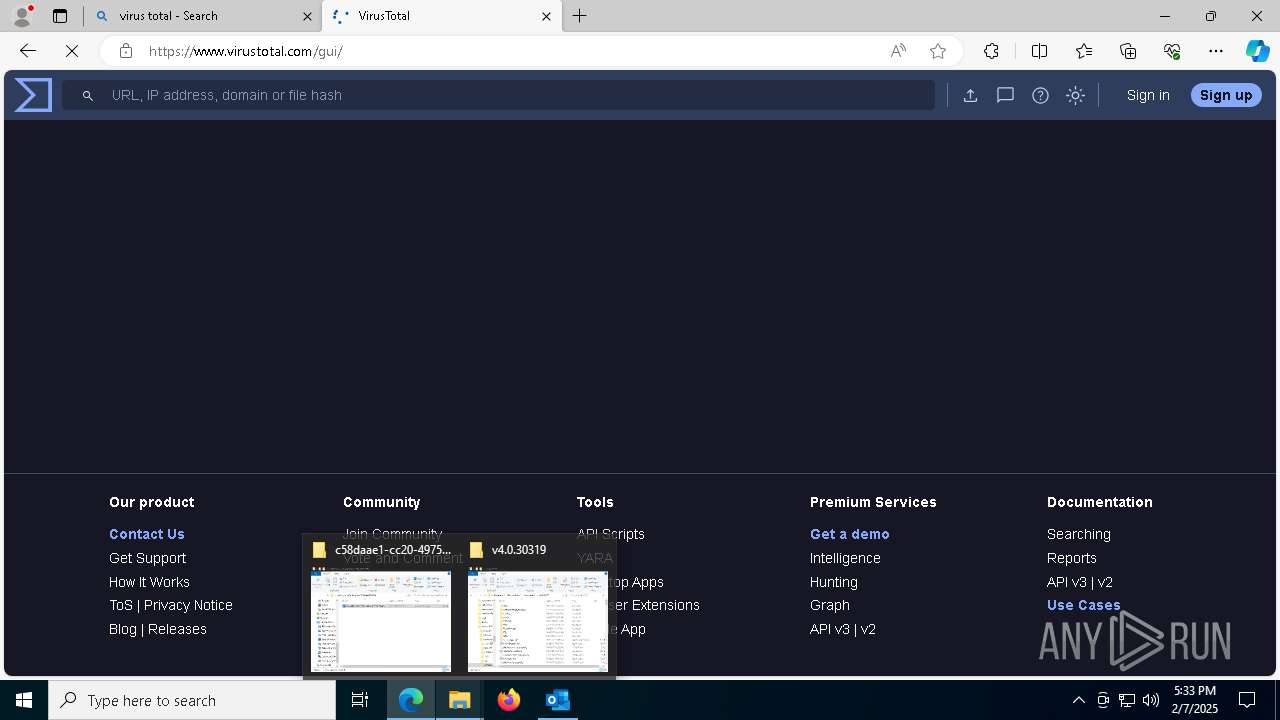This screenshot has width=1280, height=720.
Task: Close the VirusTotal tab
Action: coord(546,16)
